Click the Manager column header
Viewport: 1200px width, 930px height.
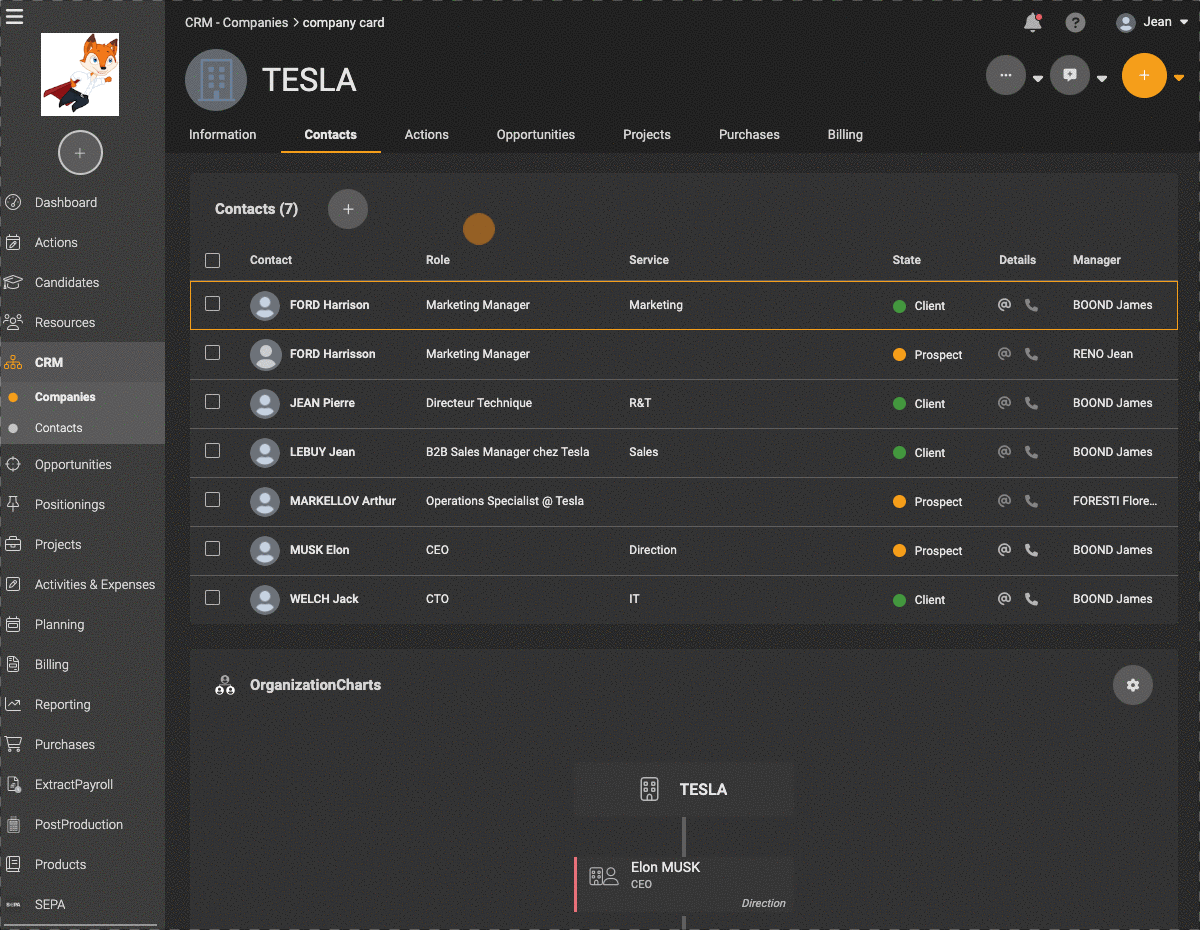(1097, 260)
